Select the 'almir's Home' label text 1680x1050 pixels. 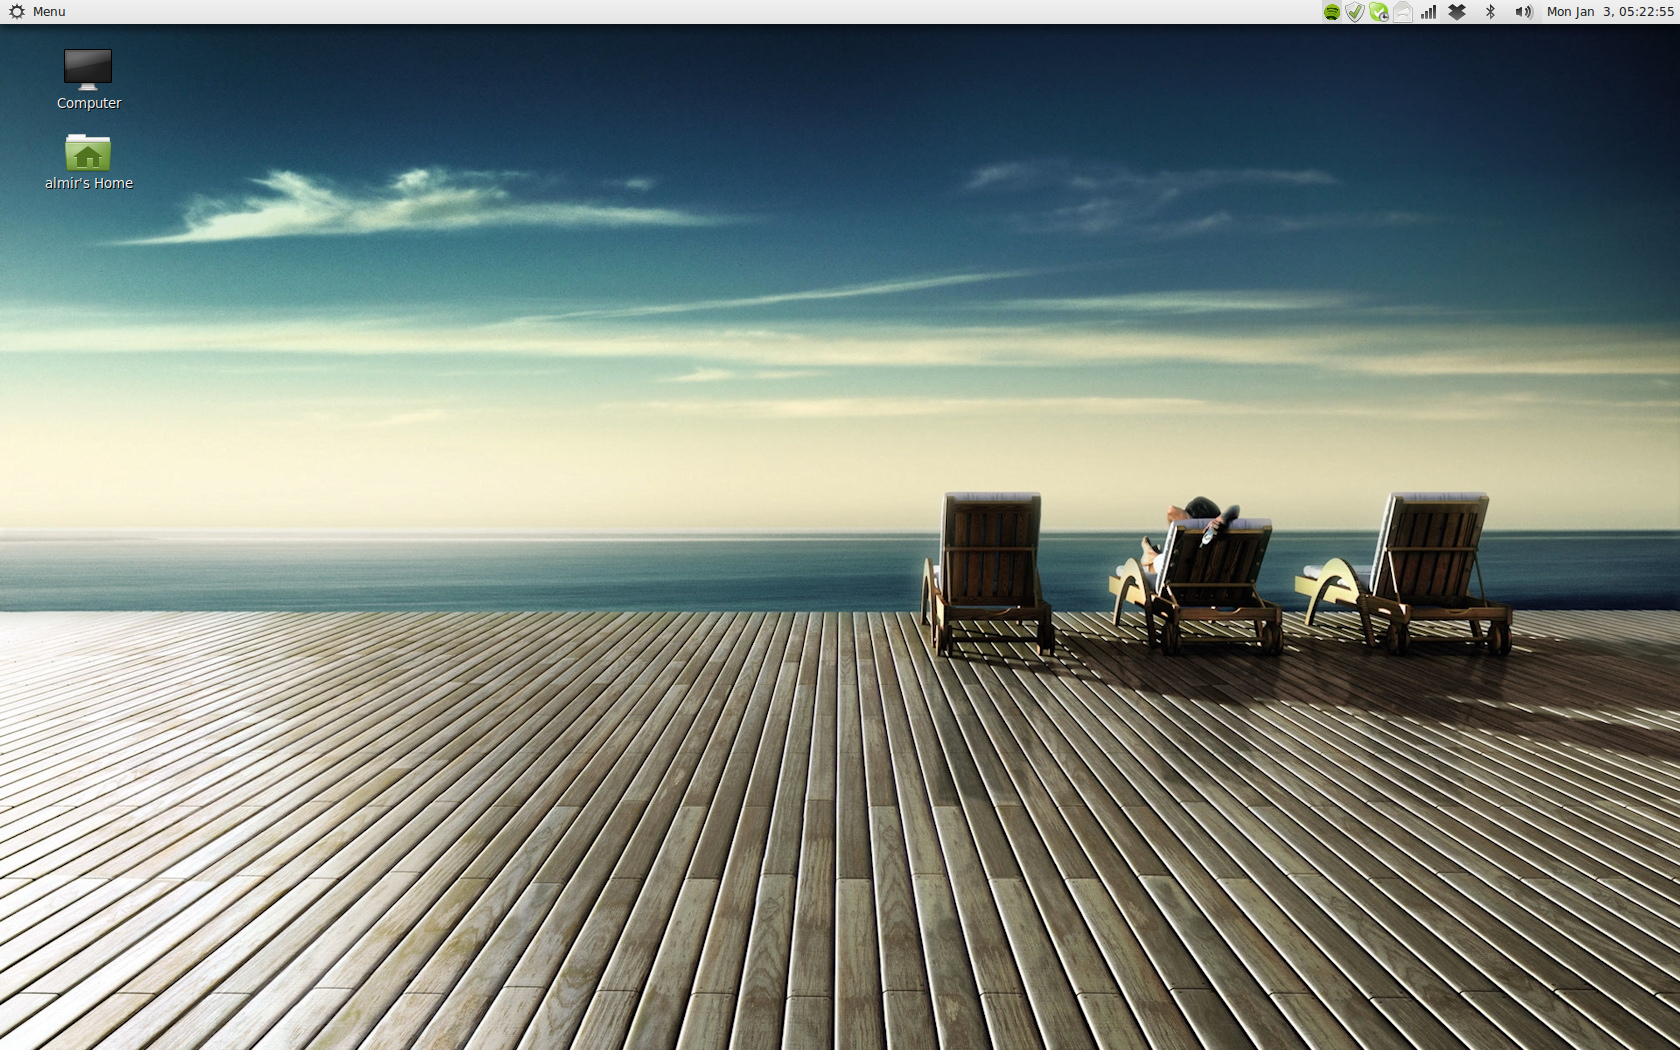coord(89,183)
